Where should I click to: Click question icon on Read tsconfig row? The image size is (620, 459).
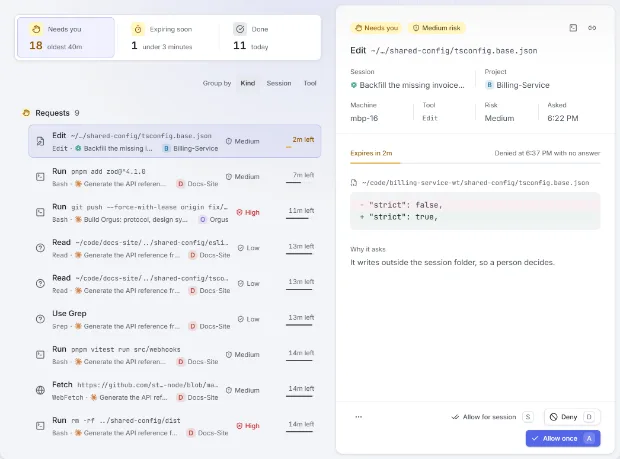40,283
